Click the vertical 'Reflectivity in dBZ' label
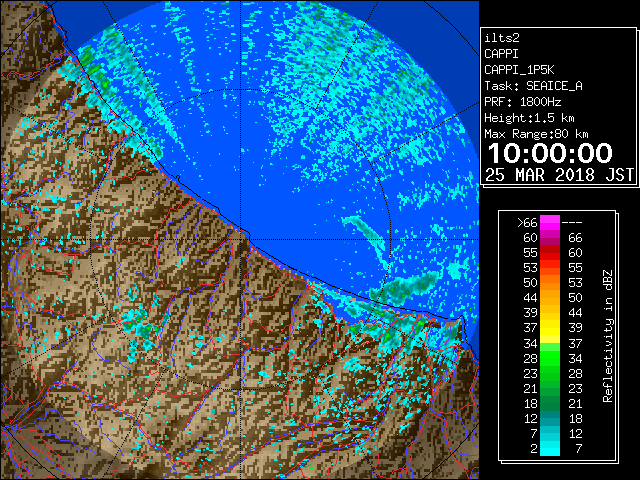640x480 pixels. pos(607,336)
